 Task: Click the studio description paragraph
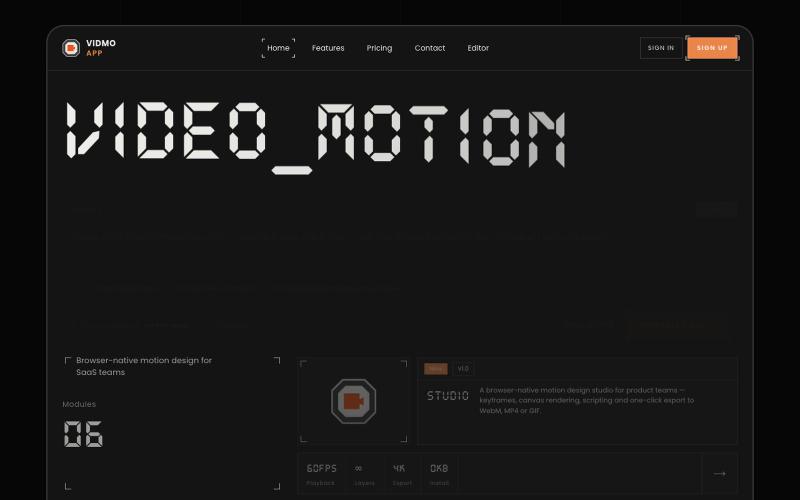587,401
